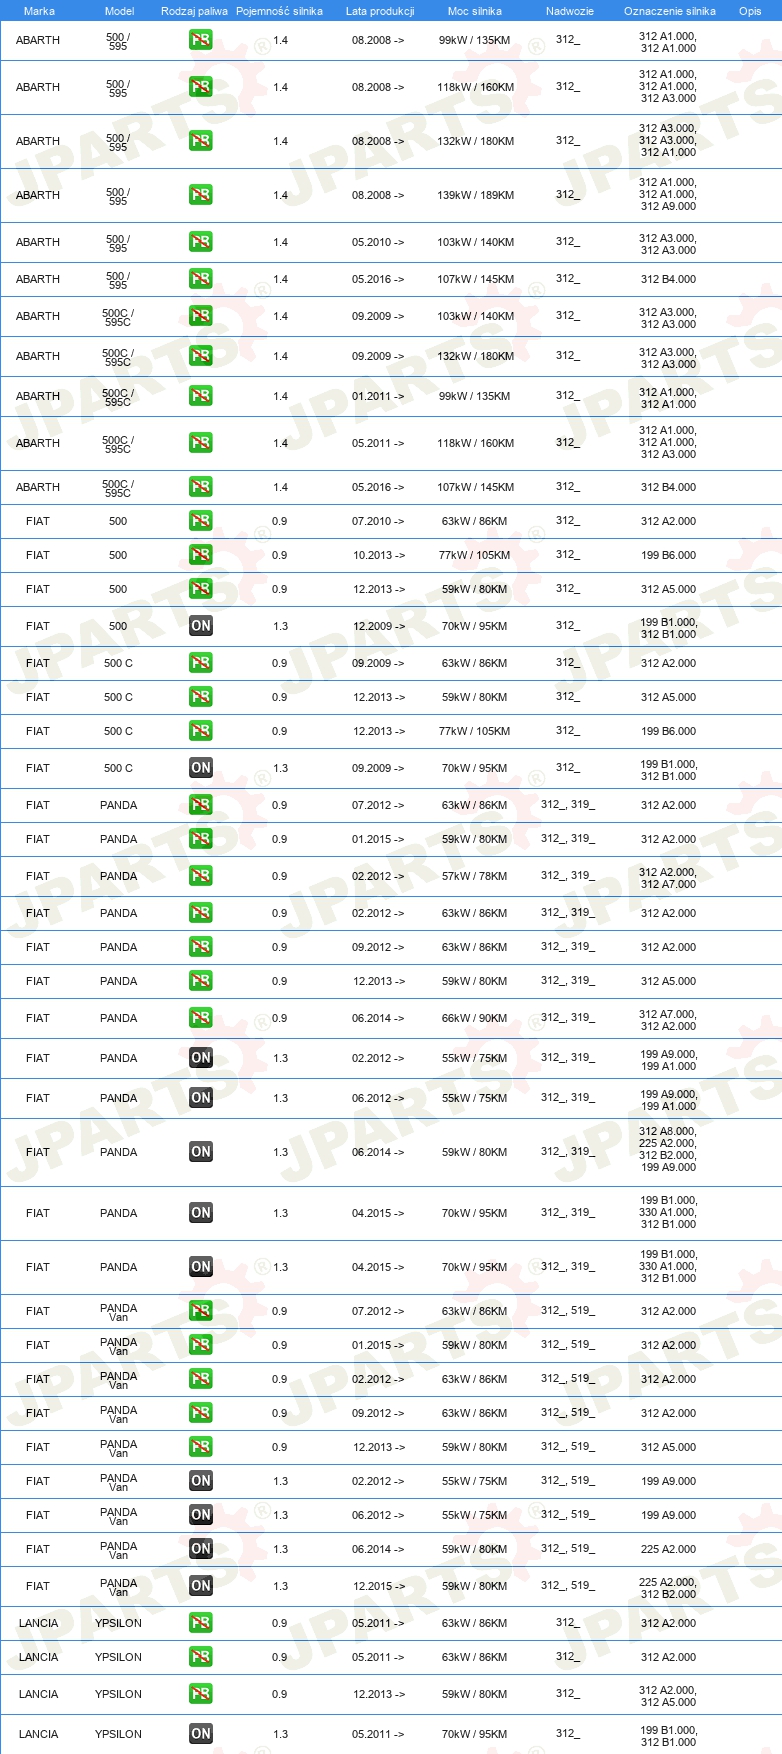Image resolution: width=782 pixels, height=1754 pixels.
Task: Select diesel ON icon in Panda 312 A8.000 row
Action: 201,1152
